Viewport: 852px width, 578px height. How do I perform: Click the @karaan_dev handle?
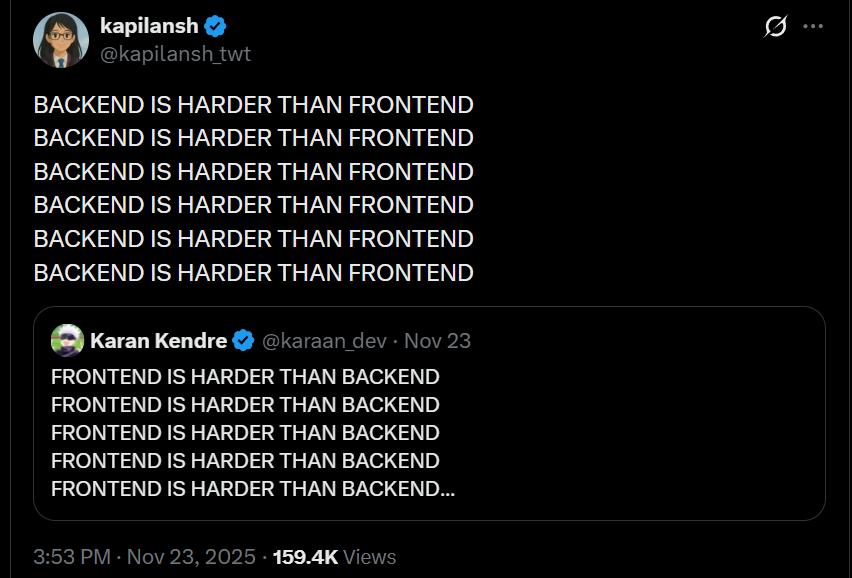[323, 341]
